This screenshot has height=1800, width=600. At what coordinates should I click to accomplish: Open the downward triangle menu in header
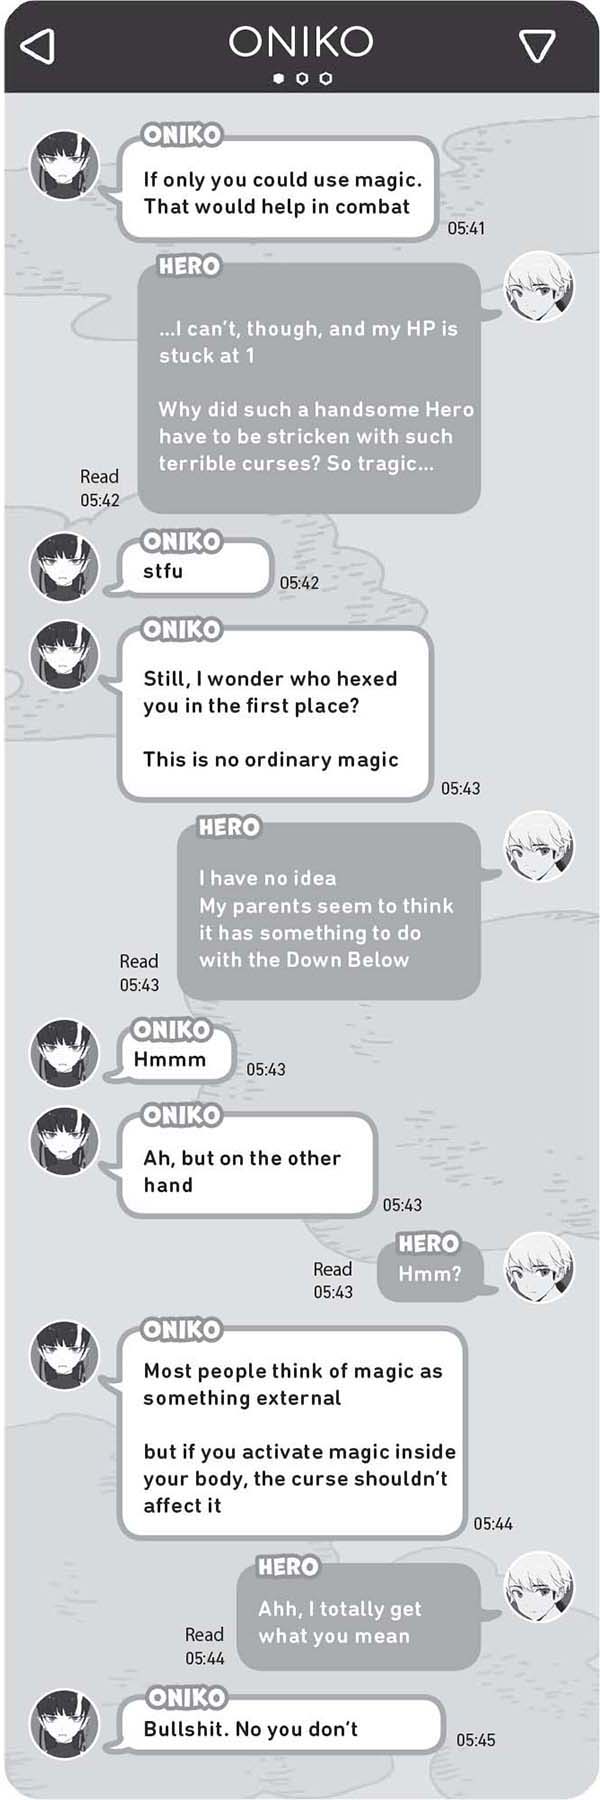pyautogui.click(x=537, y=46)
